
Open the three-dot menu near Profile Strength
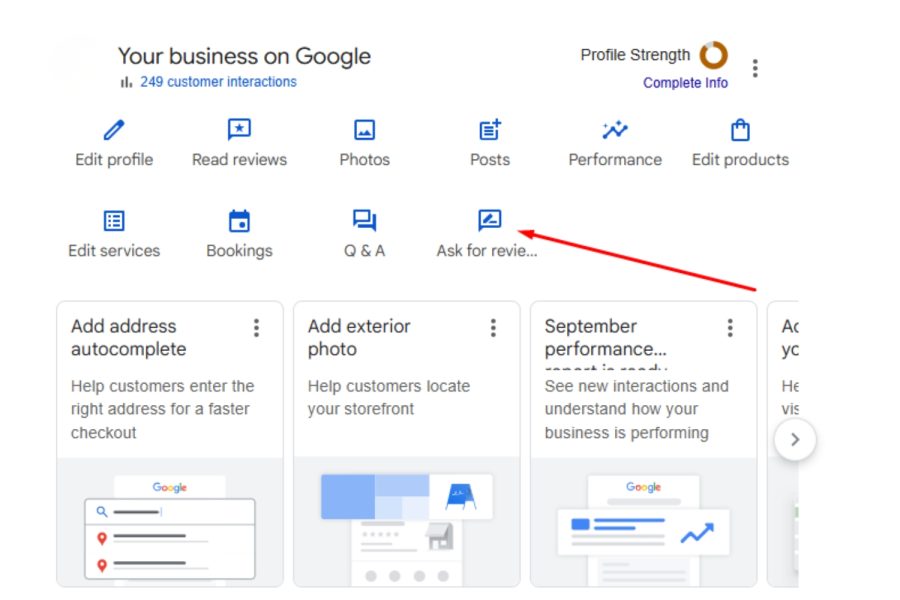pyautogui.click(x=755, y=67)
